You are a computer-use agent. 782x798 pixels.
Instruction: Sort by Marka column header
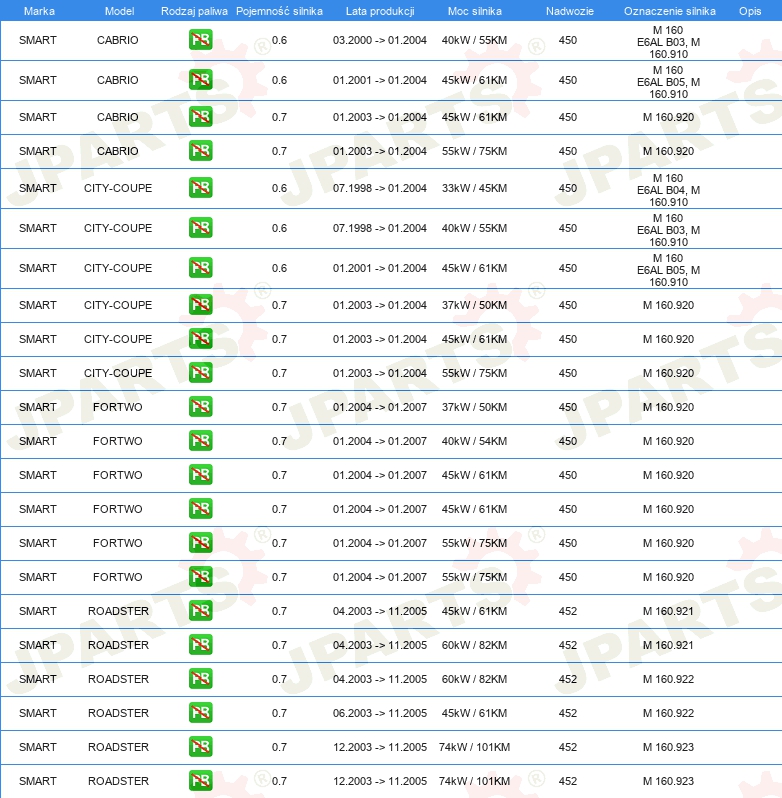pyautogui.click(x=39, y=11)
